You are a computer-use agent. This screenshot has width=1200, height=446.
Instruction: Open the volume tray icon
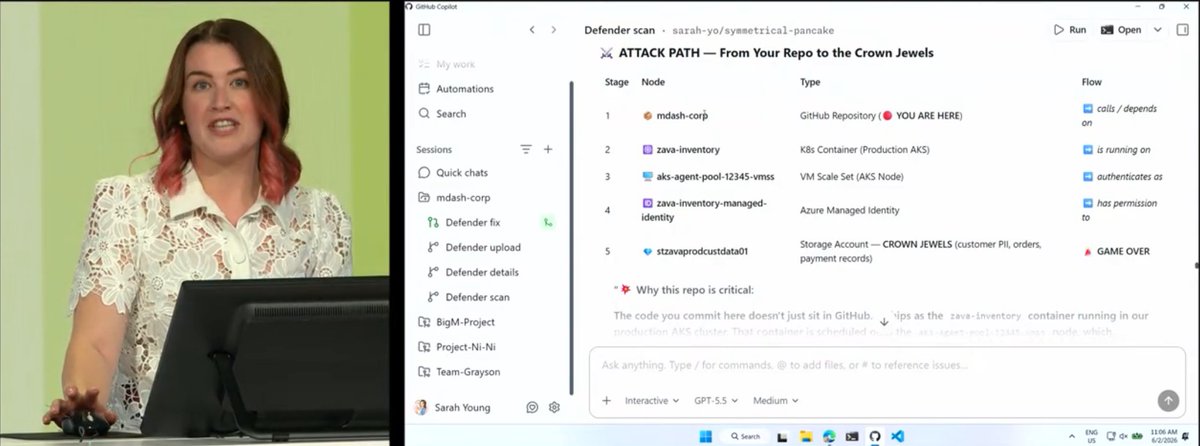coord(1124,436)
